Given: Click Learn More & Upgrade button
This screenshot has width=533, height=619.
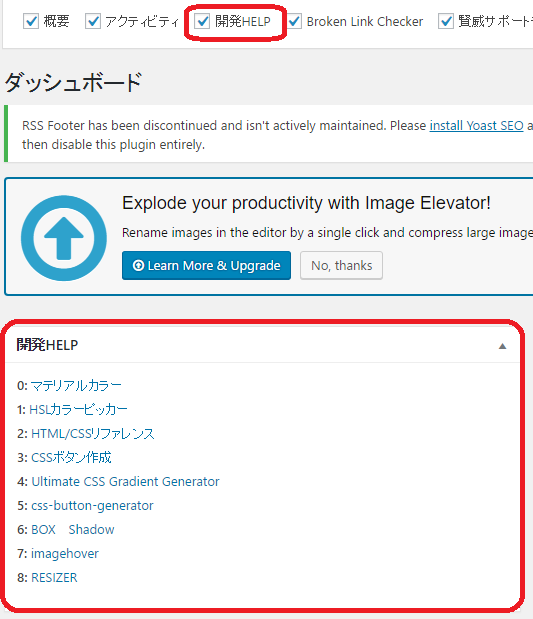Looking at the screenshot, I should tap(206, 265).
